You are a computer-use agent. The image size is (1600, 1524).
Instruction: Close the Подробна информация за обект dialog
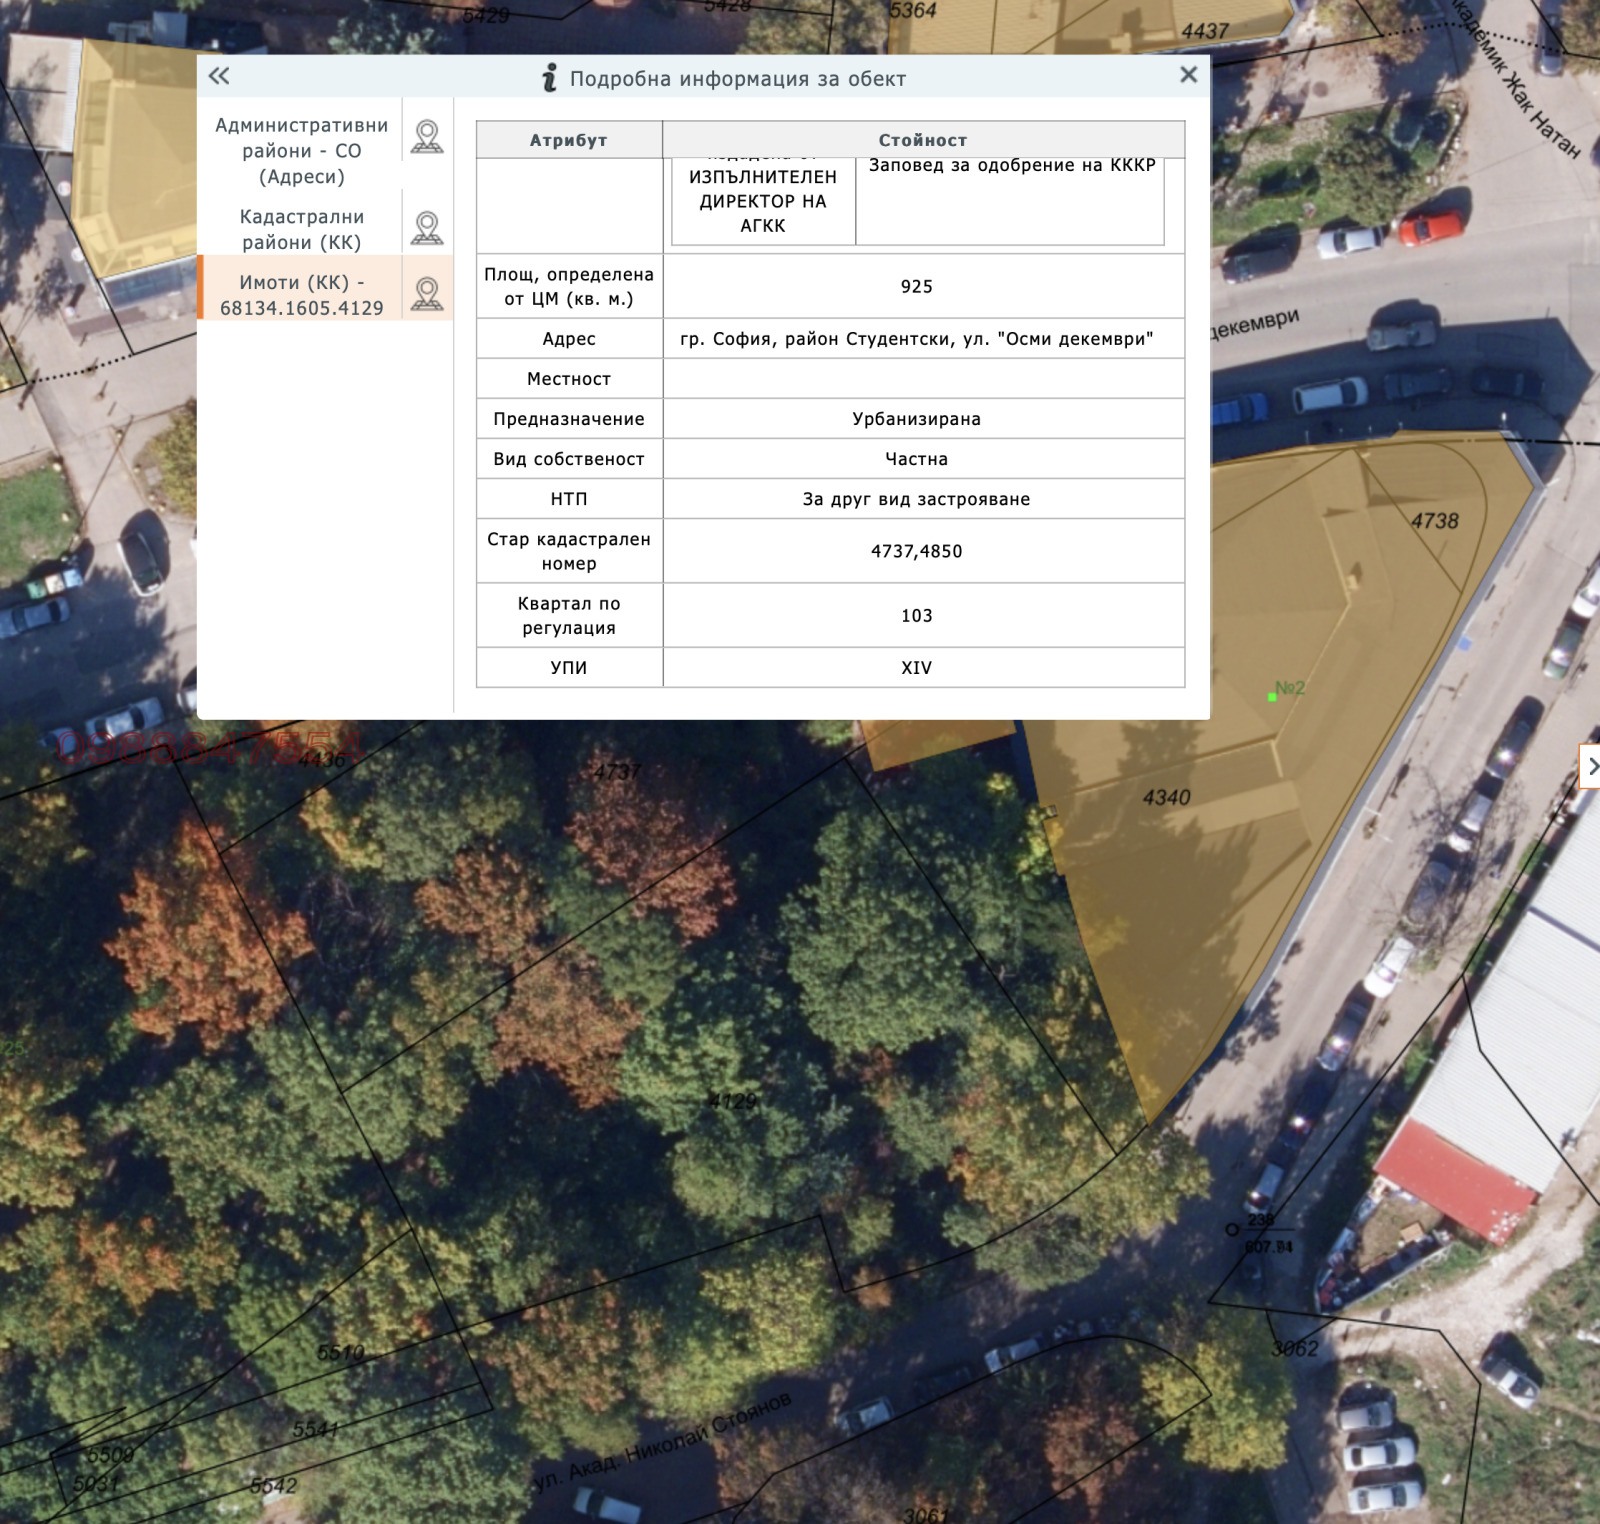1187,74
